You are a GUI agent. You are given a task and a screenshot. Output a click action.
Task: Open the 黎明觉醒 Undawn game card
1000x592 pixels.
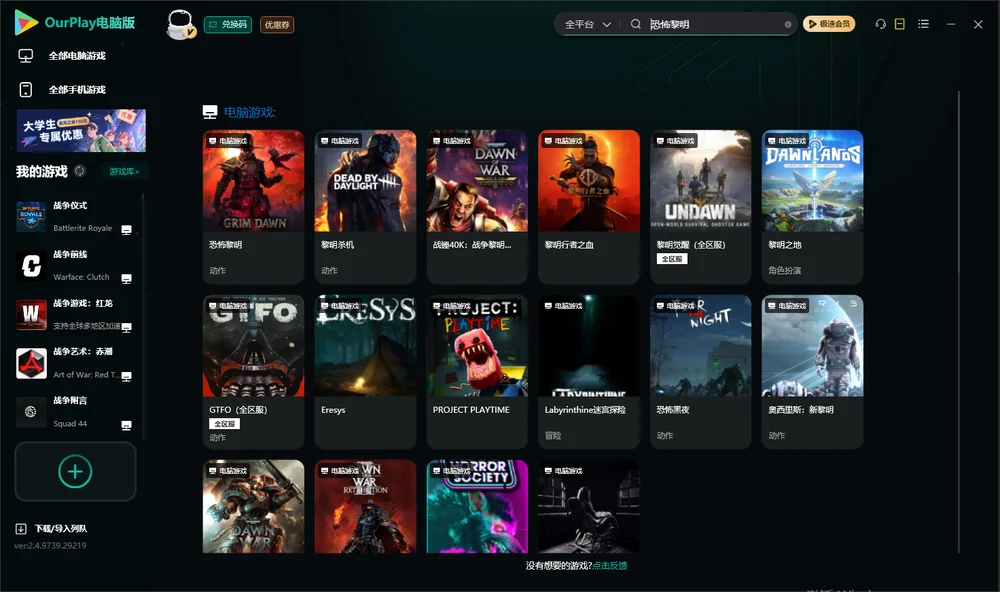(x=700, y=207)
